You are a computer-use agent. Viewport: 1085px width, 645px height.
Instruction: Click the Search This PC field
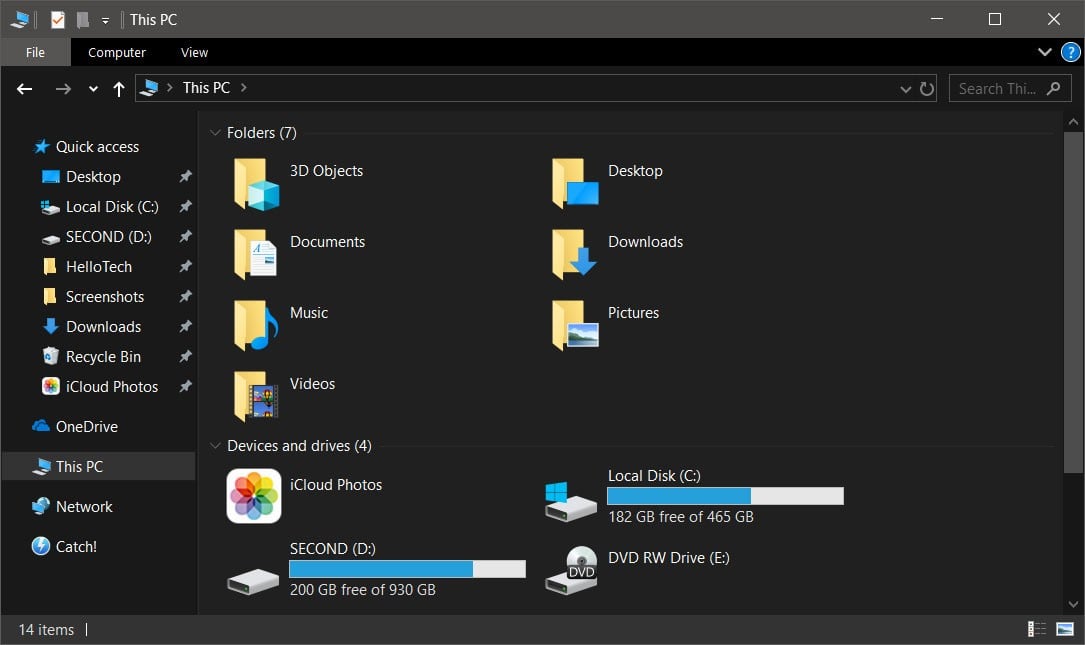(996, 89)
